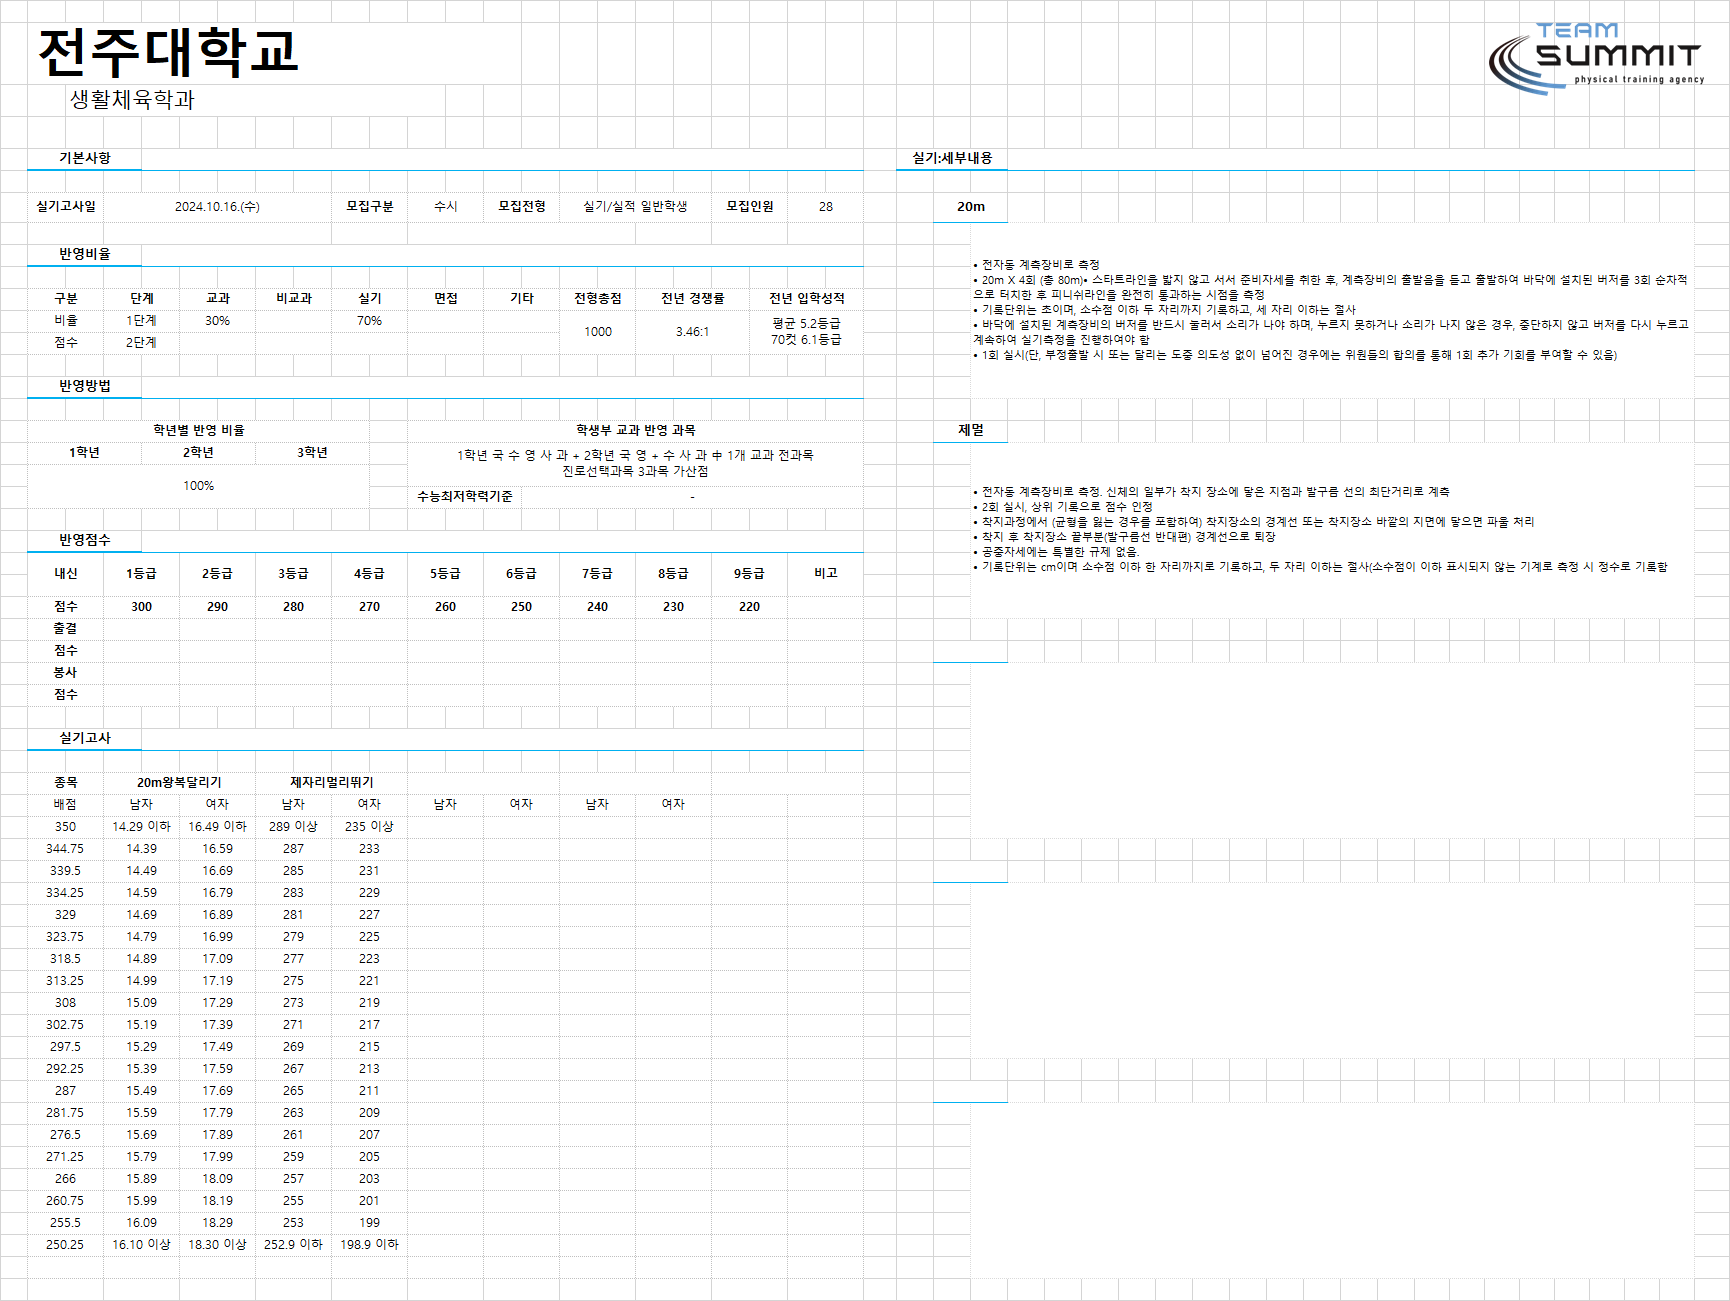Select the 20m event label

point(971,206)
